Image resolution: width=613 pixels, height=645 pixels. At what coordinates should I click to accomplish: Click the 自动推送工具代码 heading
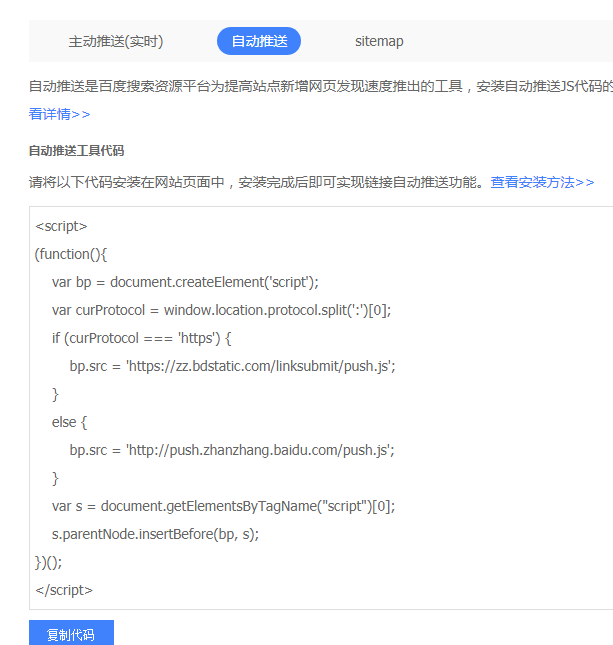(77, 151)
